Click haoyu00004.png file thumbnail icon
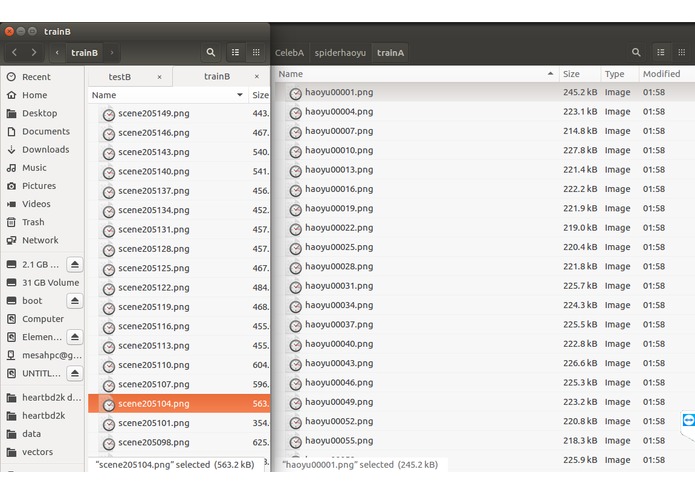The height and width of the screenshot is (494, 695). [295, 113]
